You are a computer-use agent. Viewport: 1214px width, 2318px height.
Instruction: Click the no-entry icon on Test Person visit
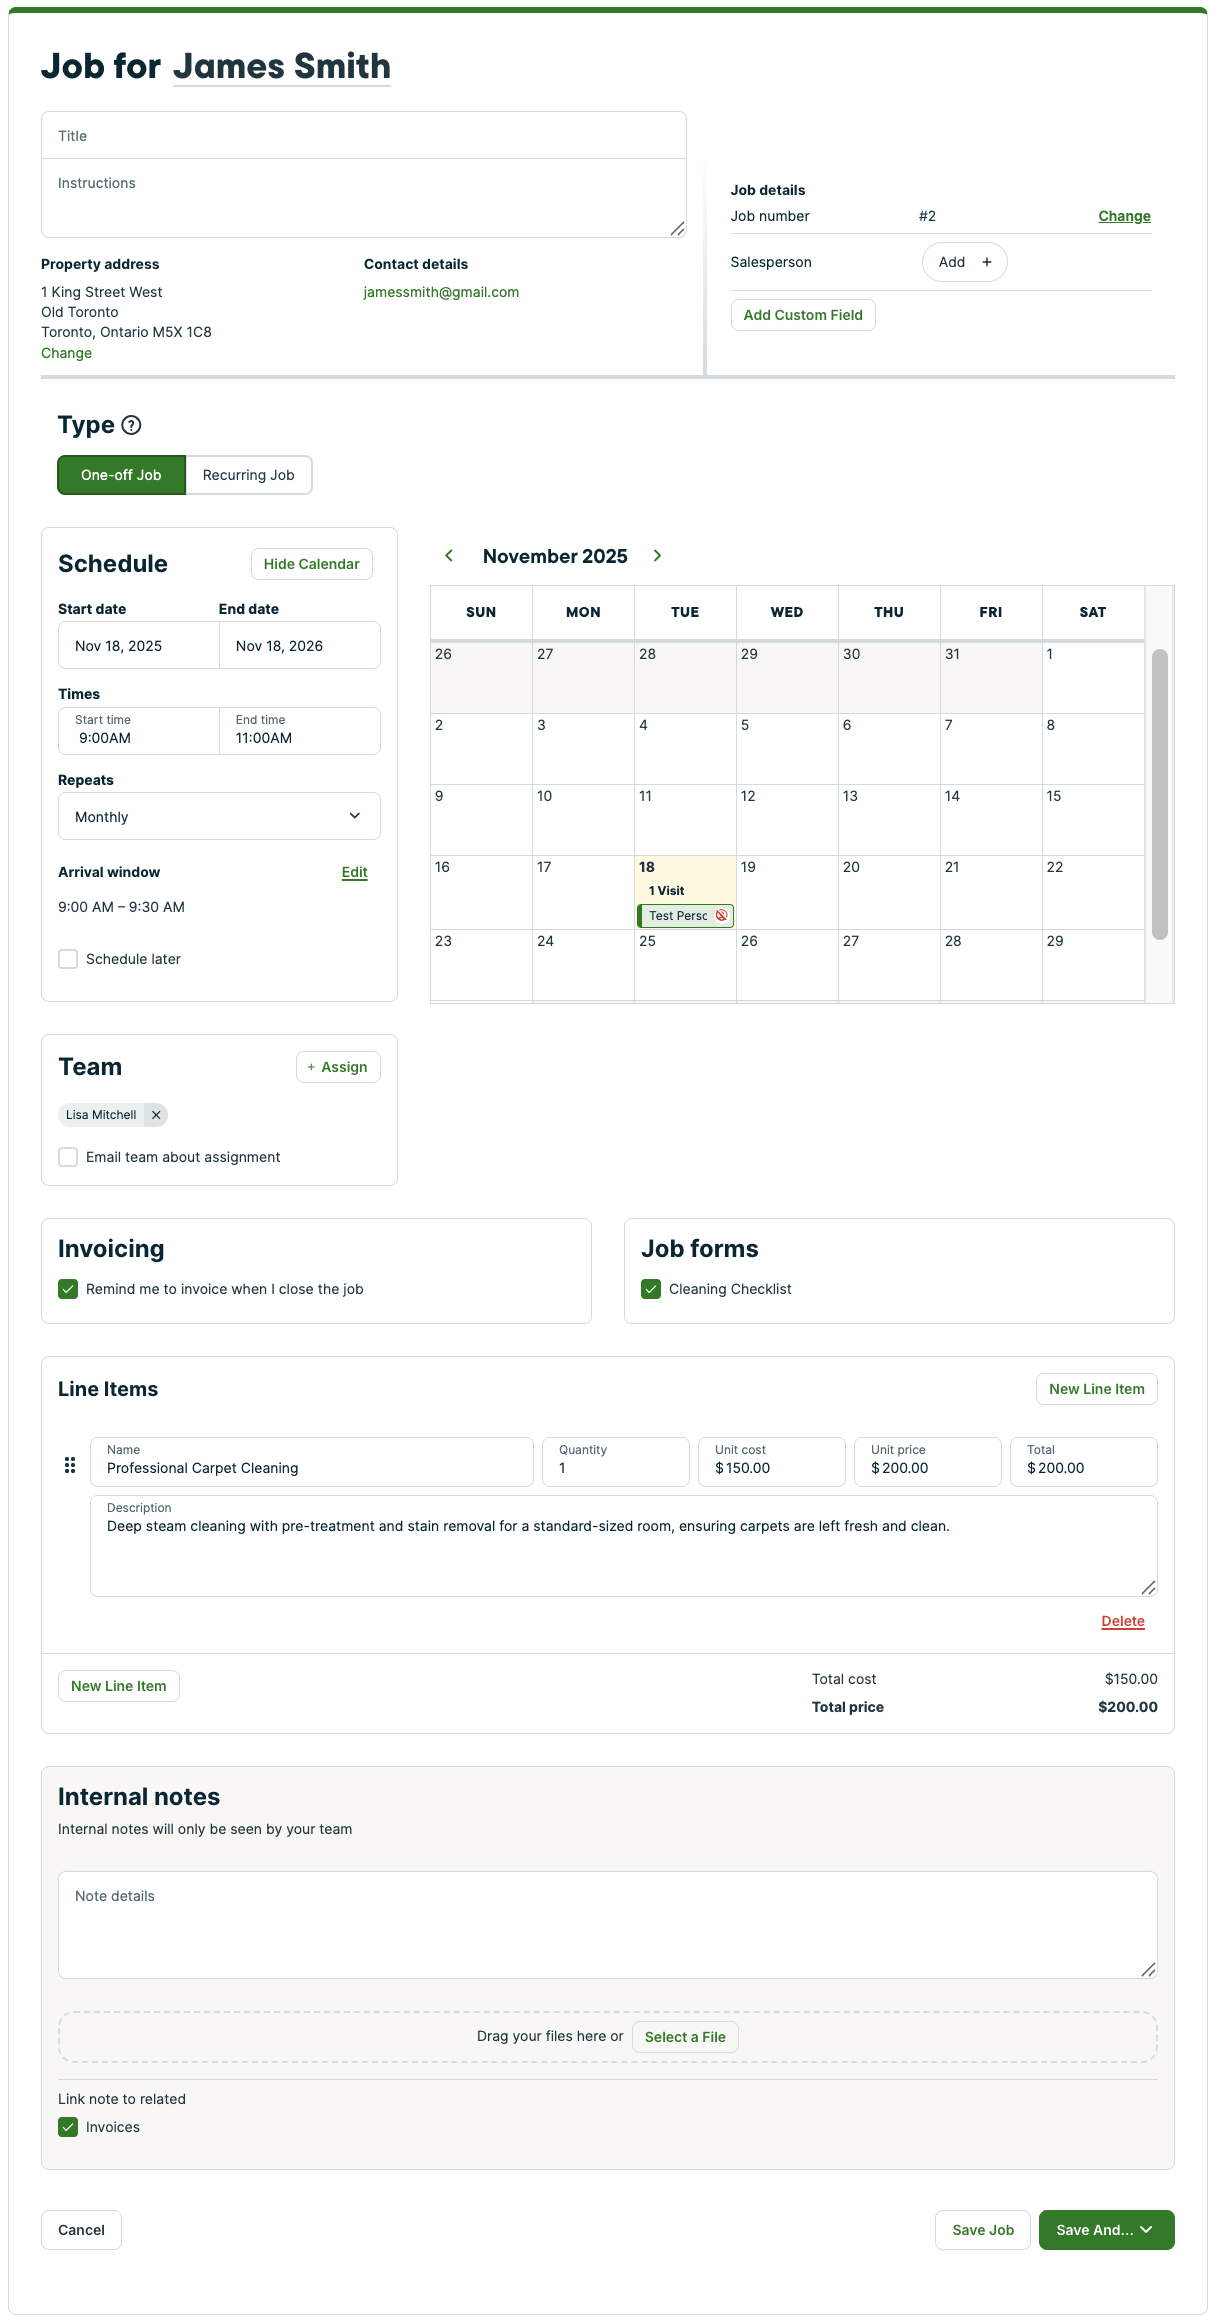click(x=722, y=916)
